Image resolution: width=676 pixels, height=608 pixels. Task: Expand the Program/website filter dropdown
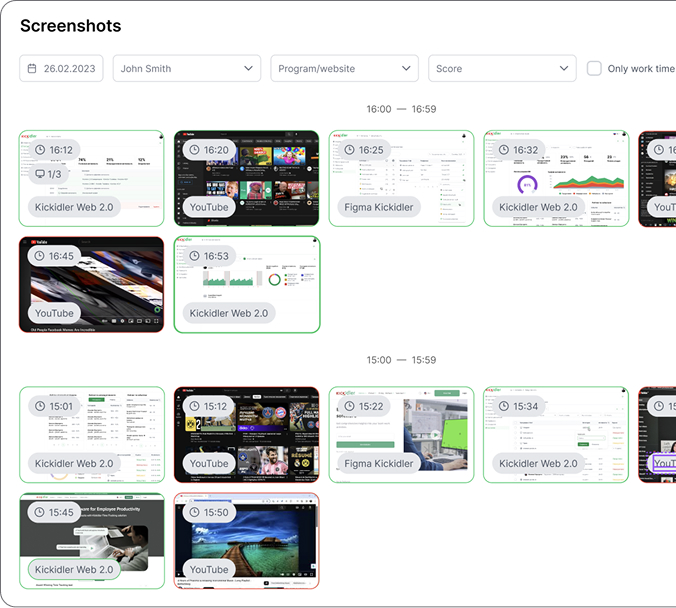pyautogui.click(x=344, y=68)
